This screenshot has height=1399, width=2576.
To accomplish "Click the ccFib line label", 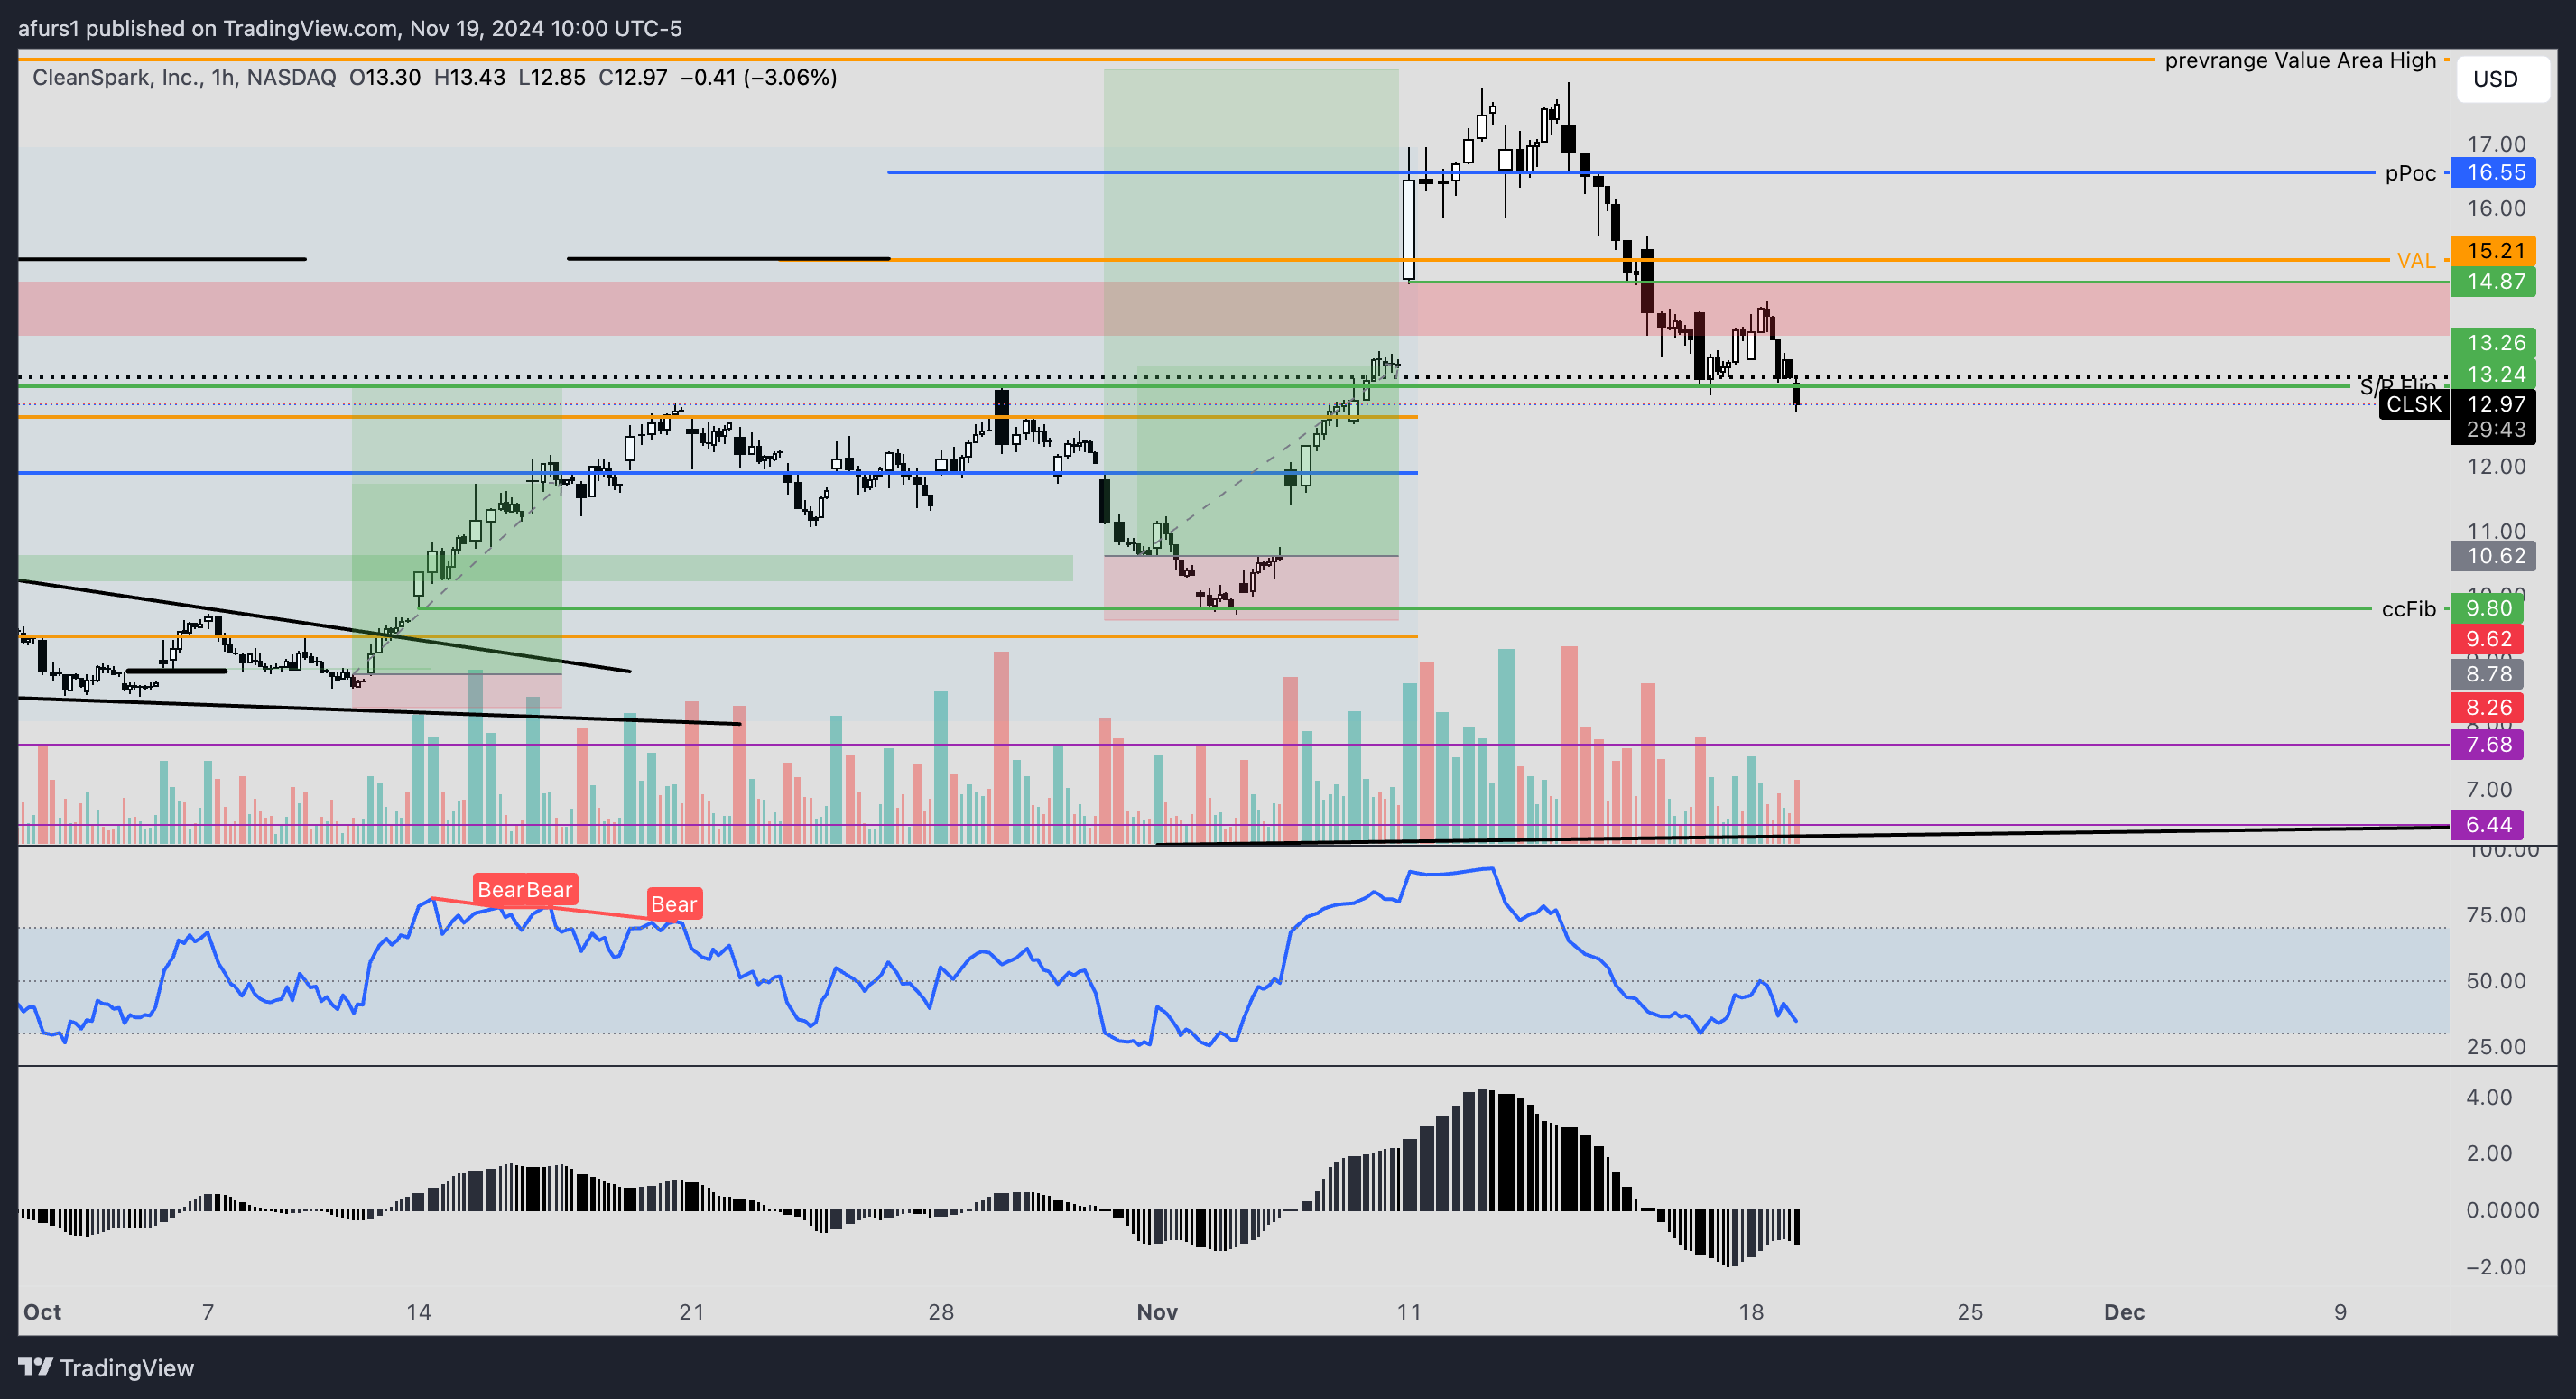I will (2408, 609).
